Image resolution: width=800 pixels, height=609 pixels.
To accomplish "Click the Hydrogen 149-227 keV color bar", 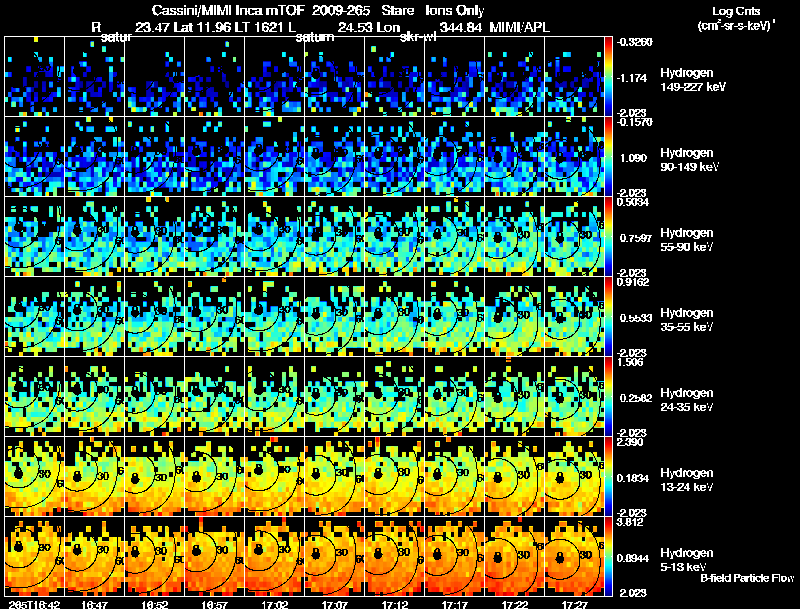I will click(608, 77).
